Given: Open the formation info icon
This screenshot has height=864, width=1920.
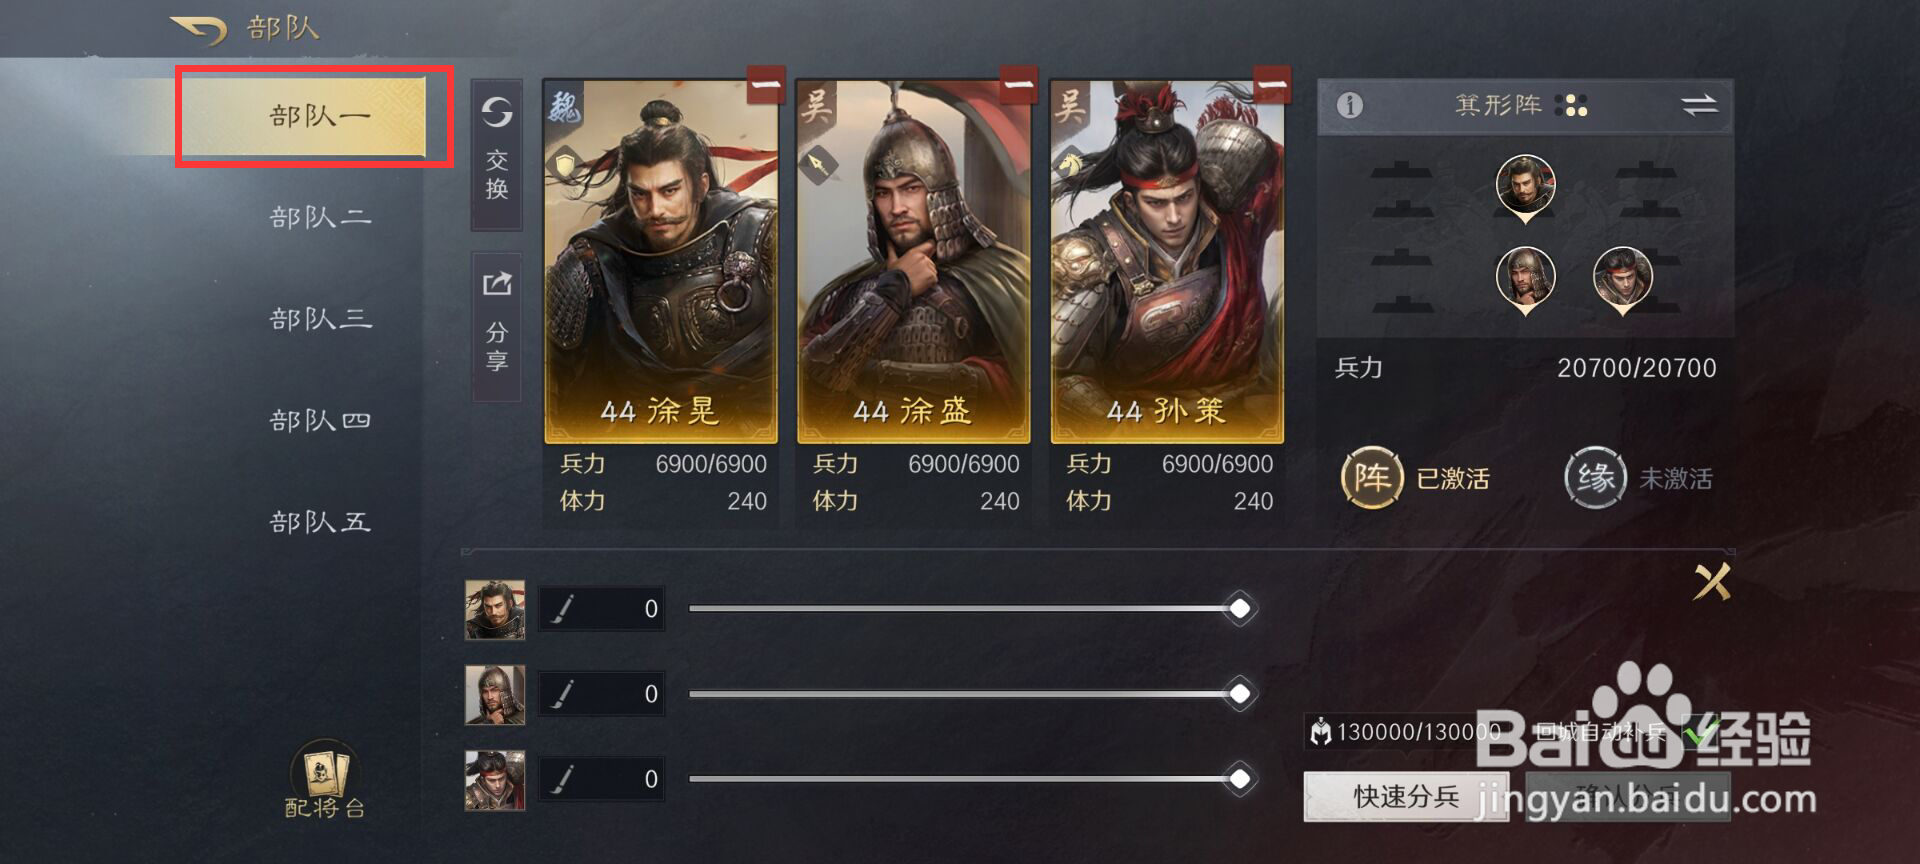Looking at the screenshot, I should coord(1350,105).
